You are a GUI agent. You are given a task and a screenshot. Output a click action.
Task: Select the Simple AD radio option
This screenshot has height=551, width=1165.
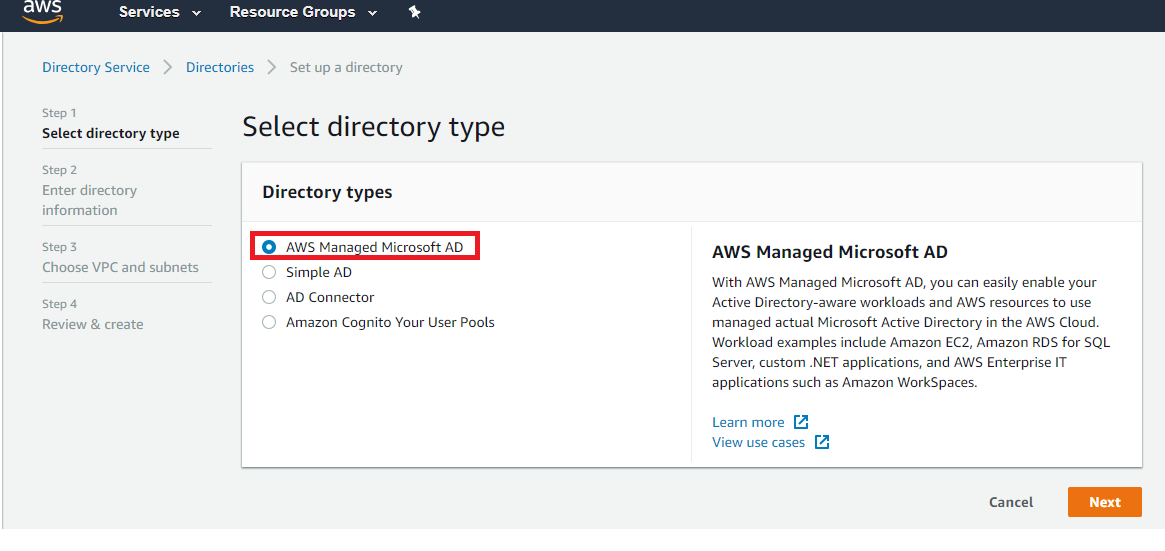(269, 272)
